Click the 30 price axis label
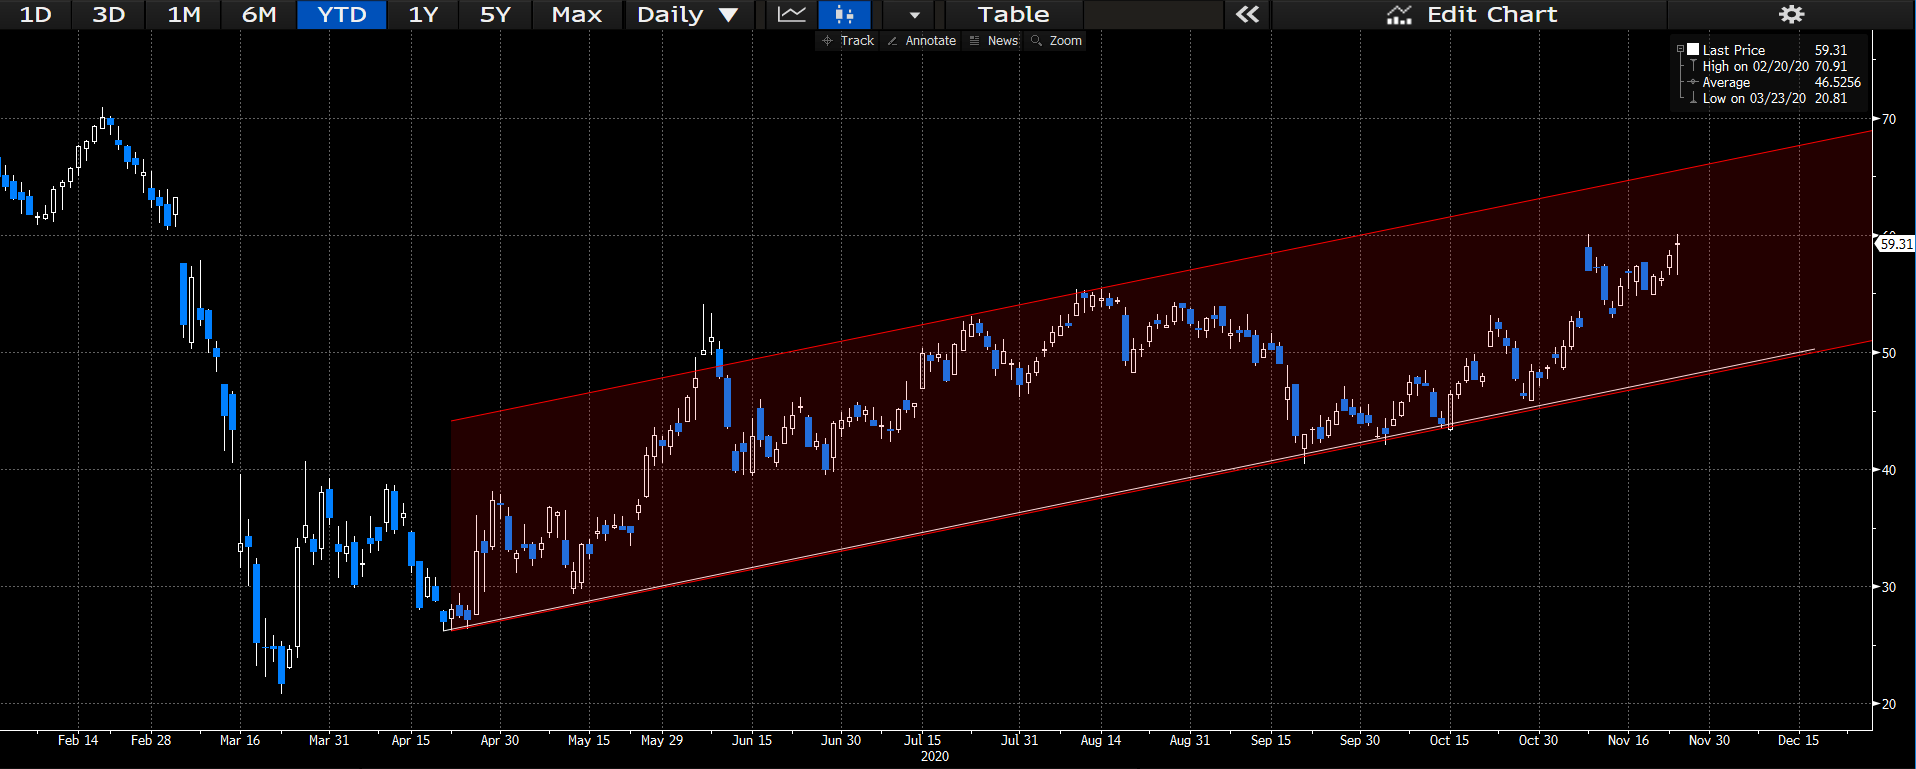Viewport: 1916px width, 769px height. [1888, 587]
